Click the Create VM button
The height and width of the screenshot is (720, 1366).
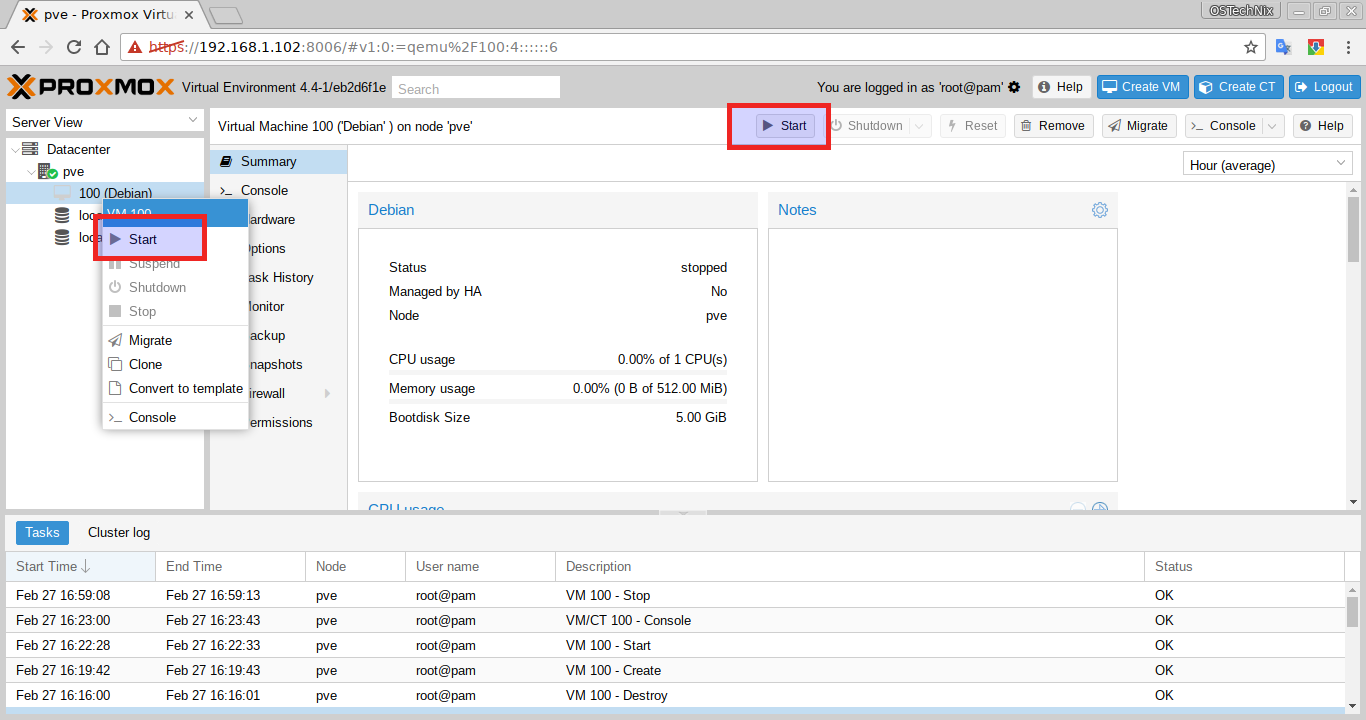1141,87
